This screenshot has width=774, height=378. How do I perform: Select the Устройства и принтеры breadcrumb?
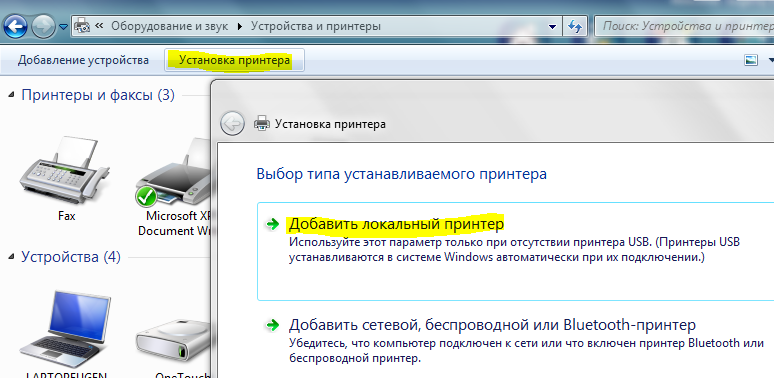[316, 26]
